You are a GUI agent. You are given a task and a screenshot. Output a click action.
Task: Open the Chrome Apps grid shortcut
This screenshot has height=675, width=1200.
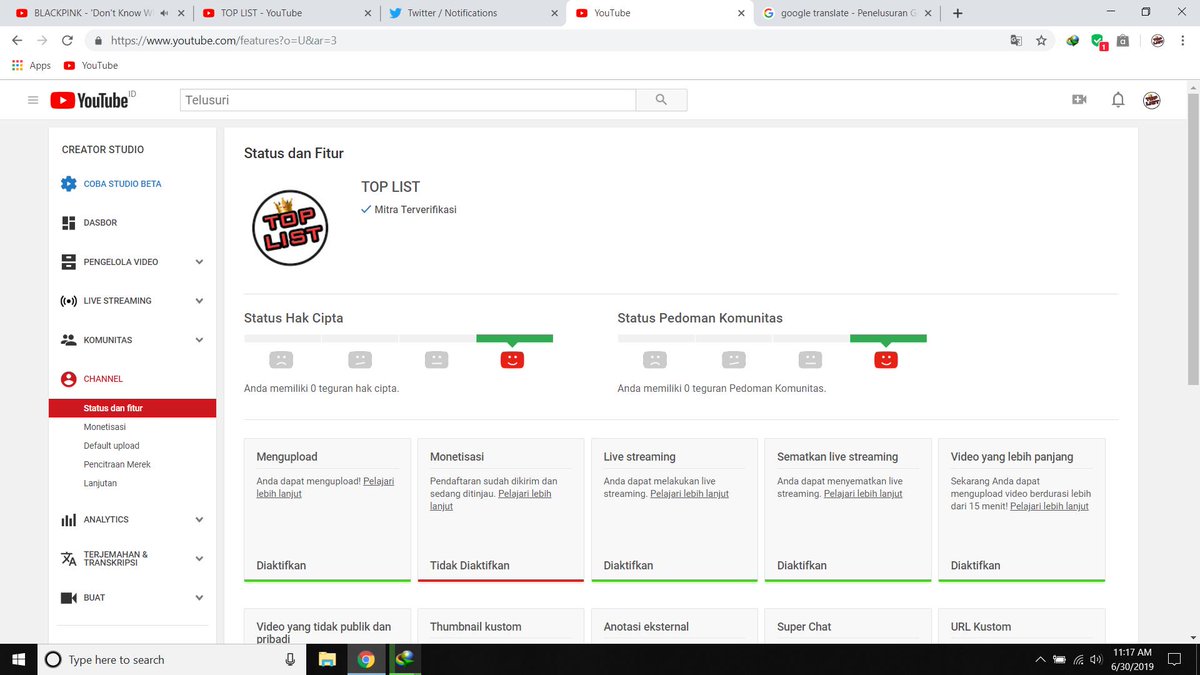click(x=30, y=65)
